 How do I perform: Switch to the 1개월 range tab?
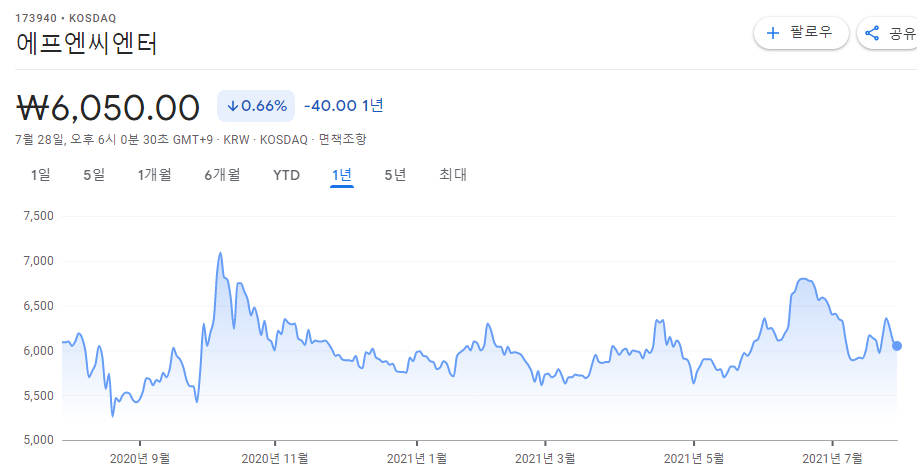click(154, 175)
